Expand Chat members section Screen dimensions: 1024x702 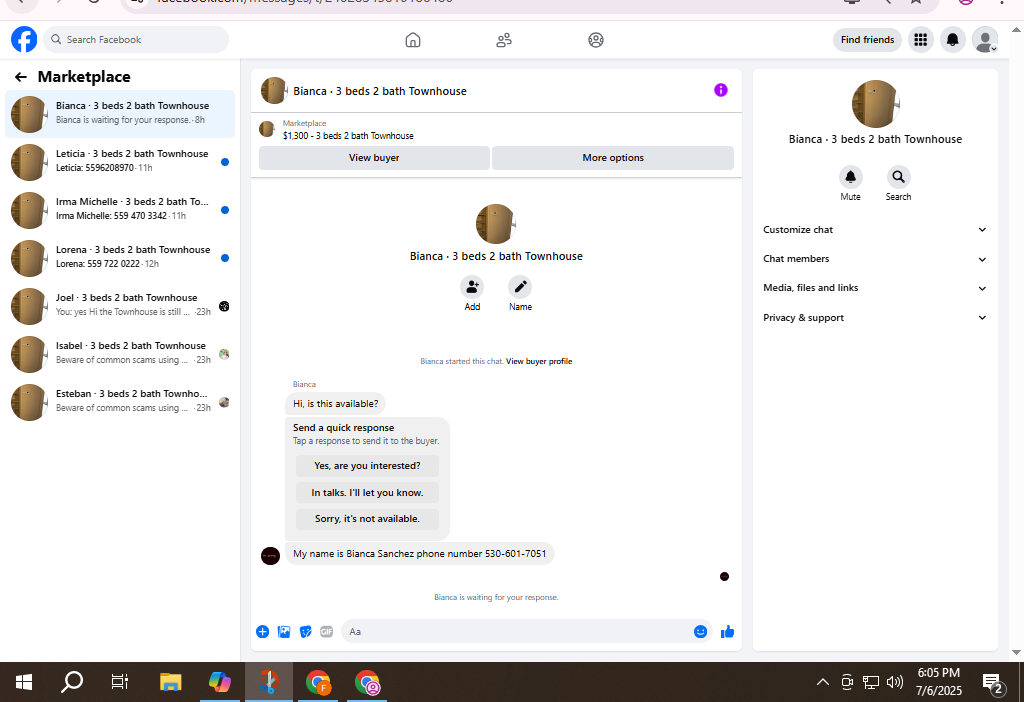[875, 259]
